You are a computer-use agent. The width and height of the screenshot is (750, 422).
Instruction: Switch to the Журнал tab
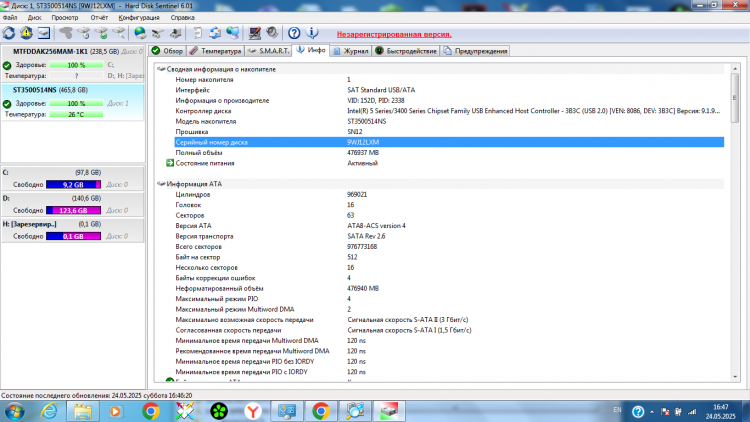tap(351, 51)
